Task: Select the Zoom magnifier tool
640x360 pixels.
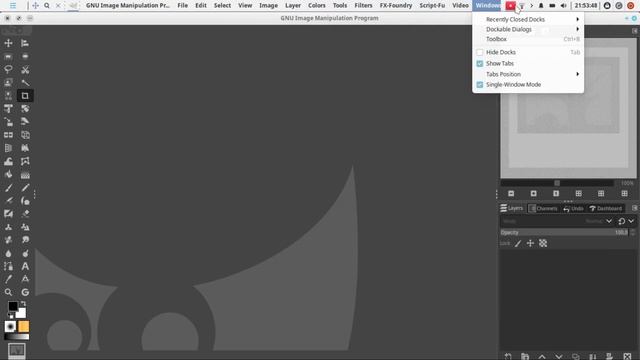Action: (x=8, y=292)
